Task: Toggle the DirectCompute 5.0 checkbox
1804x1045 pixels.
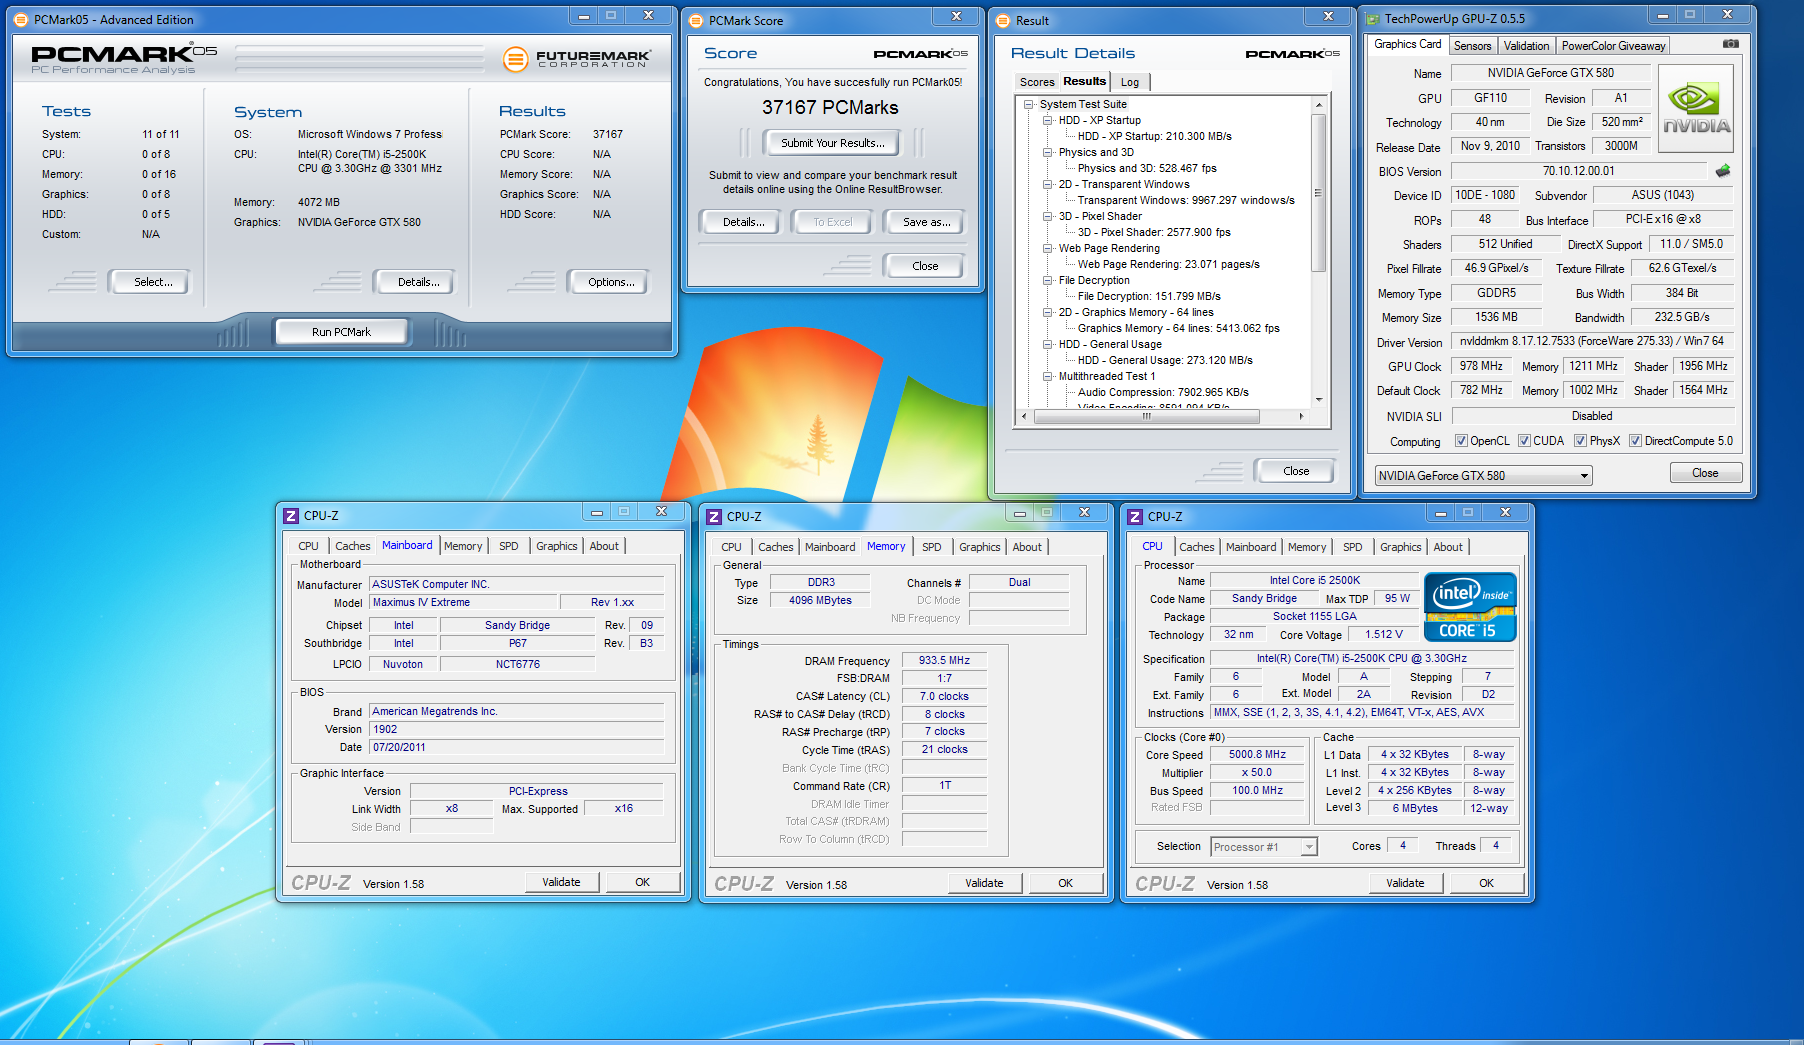Action: coord(1635,441)
